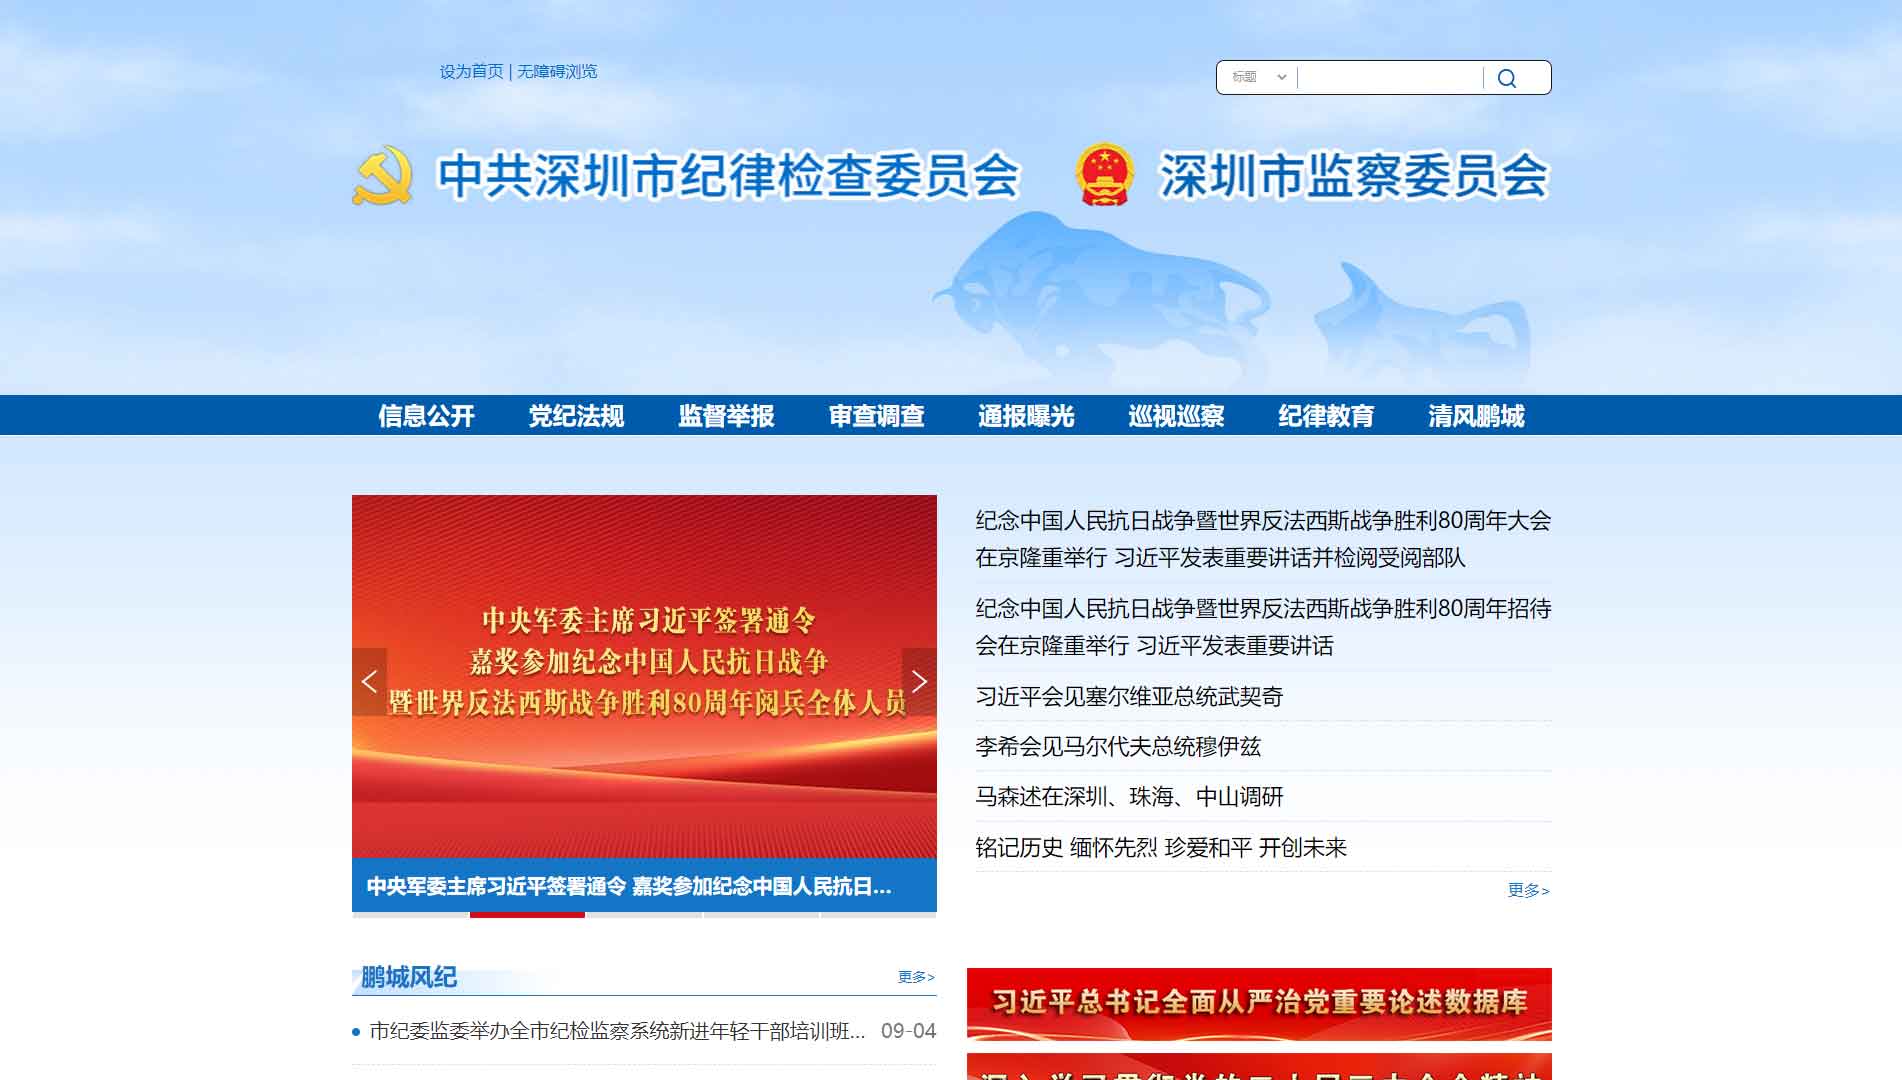
Task: Click the 无障碍浏览 link
Action: click(x=557, y=71)
